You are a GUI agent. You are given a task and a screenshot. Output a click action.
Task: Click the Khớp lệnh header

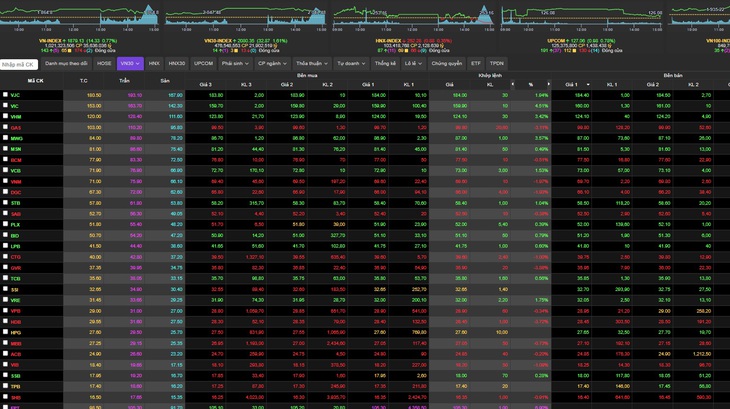click(490, 75)
